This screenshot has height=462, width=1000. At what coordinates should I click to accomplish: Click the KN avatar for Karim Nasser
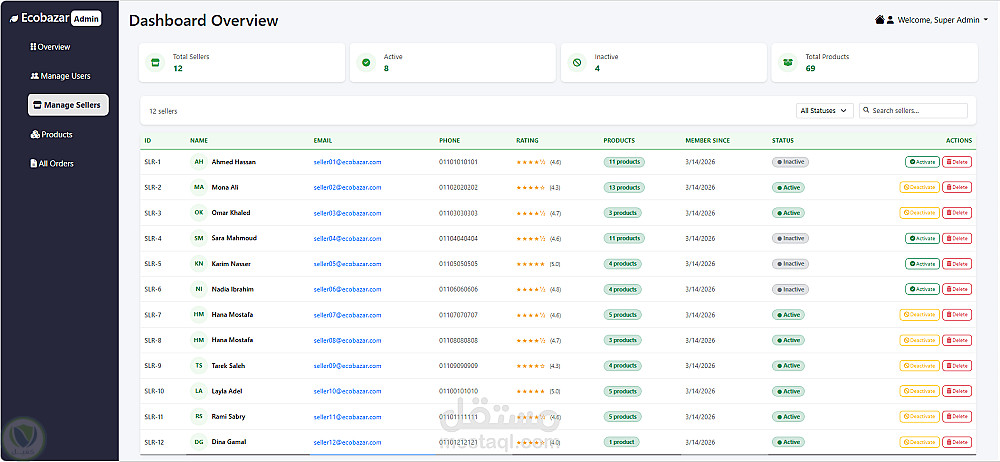pos(199,264)
